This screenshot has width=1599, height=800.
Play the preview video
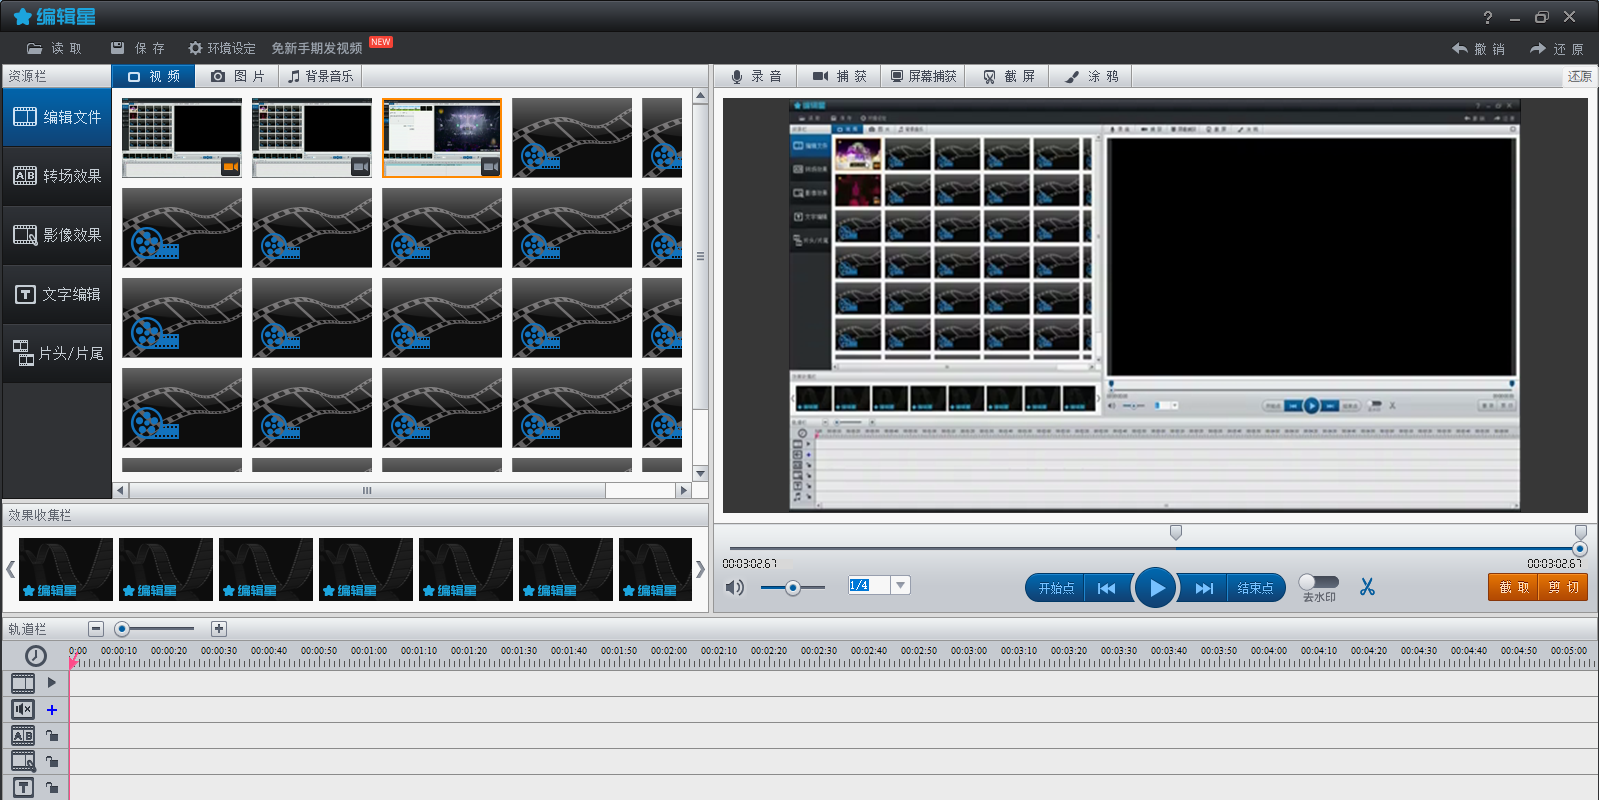[x=1155, y=588]
